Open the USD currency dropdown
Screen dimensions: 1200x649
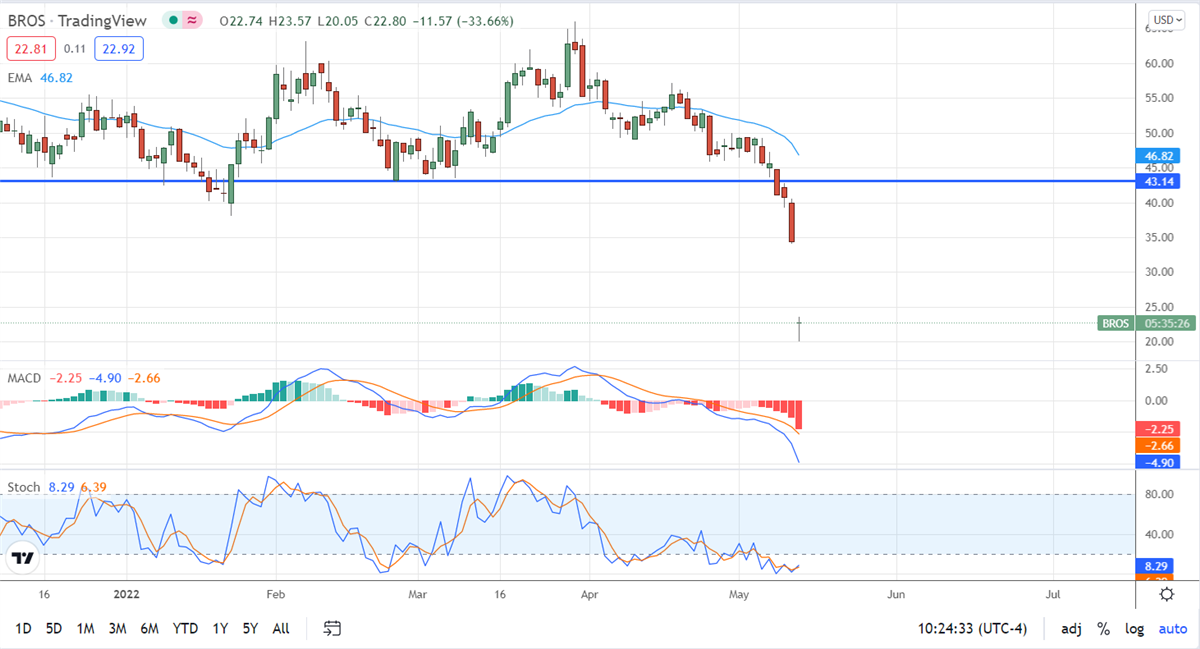click(x=1165, y=19)
